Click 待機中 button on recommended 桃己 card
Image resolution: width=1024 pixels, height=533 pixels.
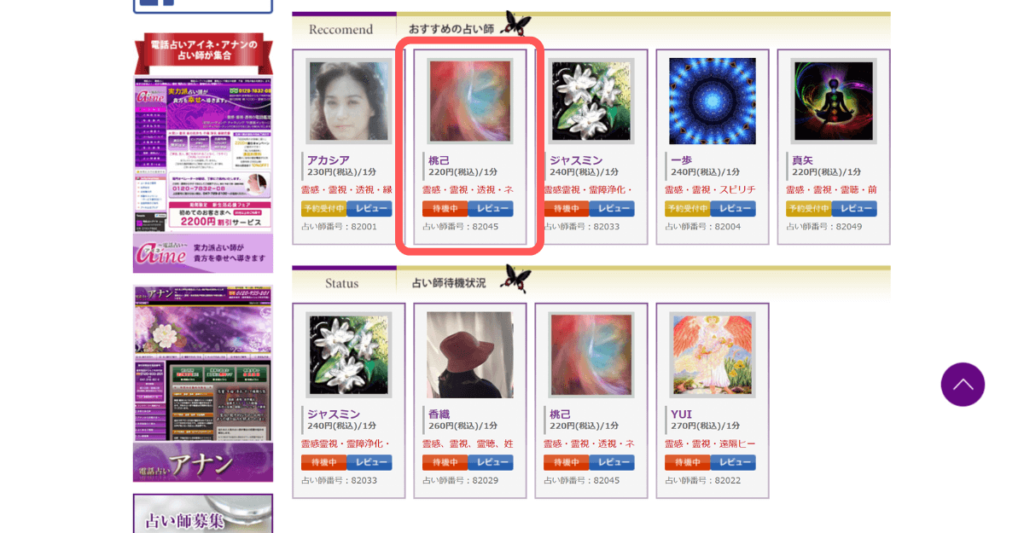(x=445, y=209)
